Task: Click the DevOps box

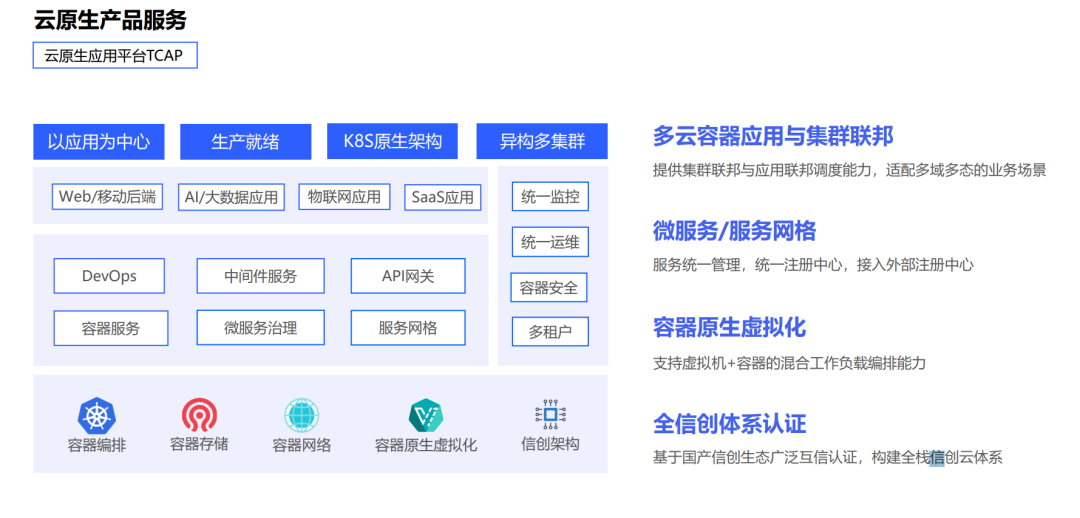Action: coord(109,276)
